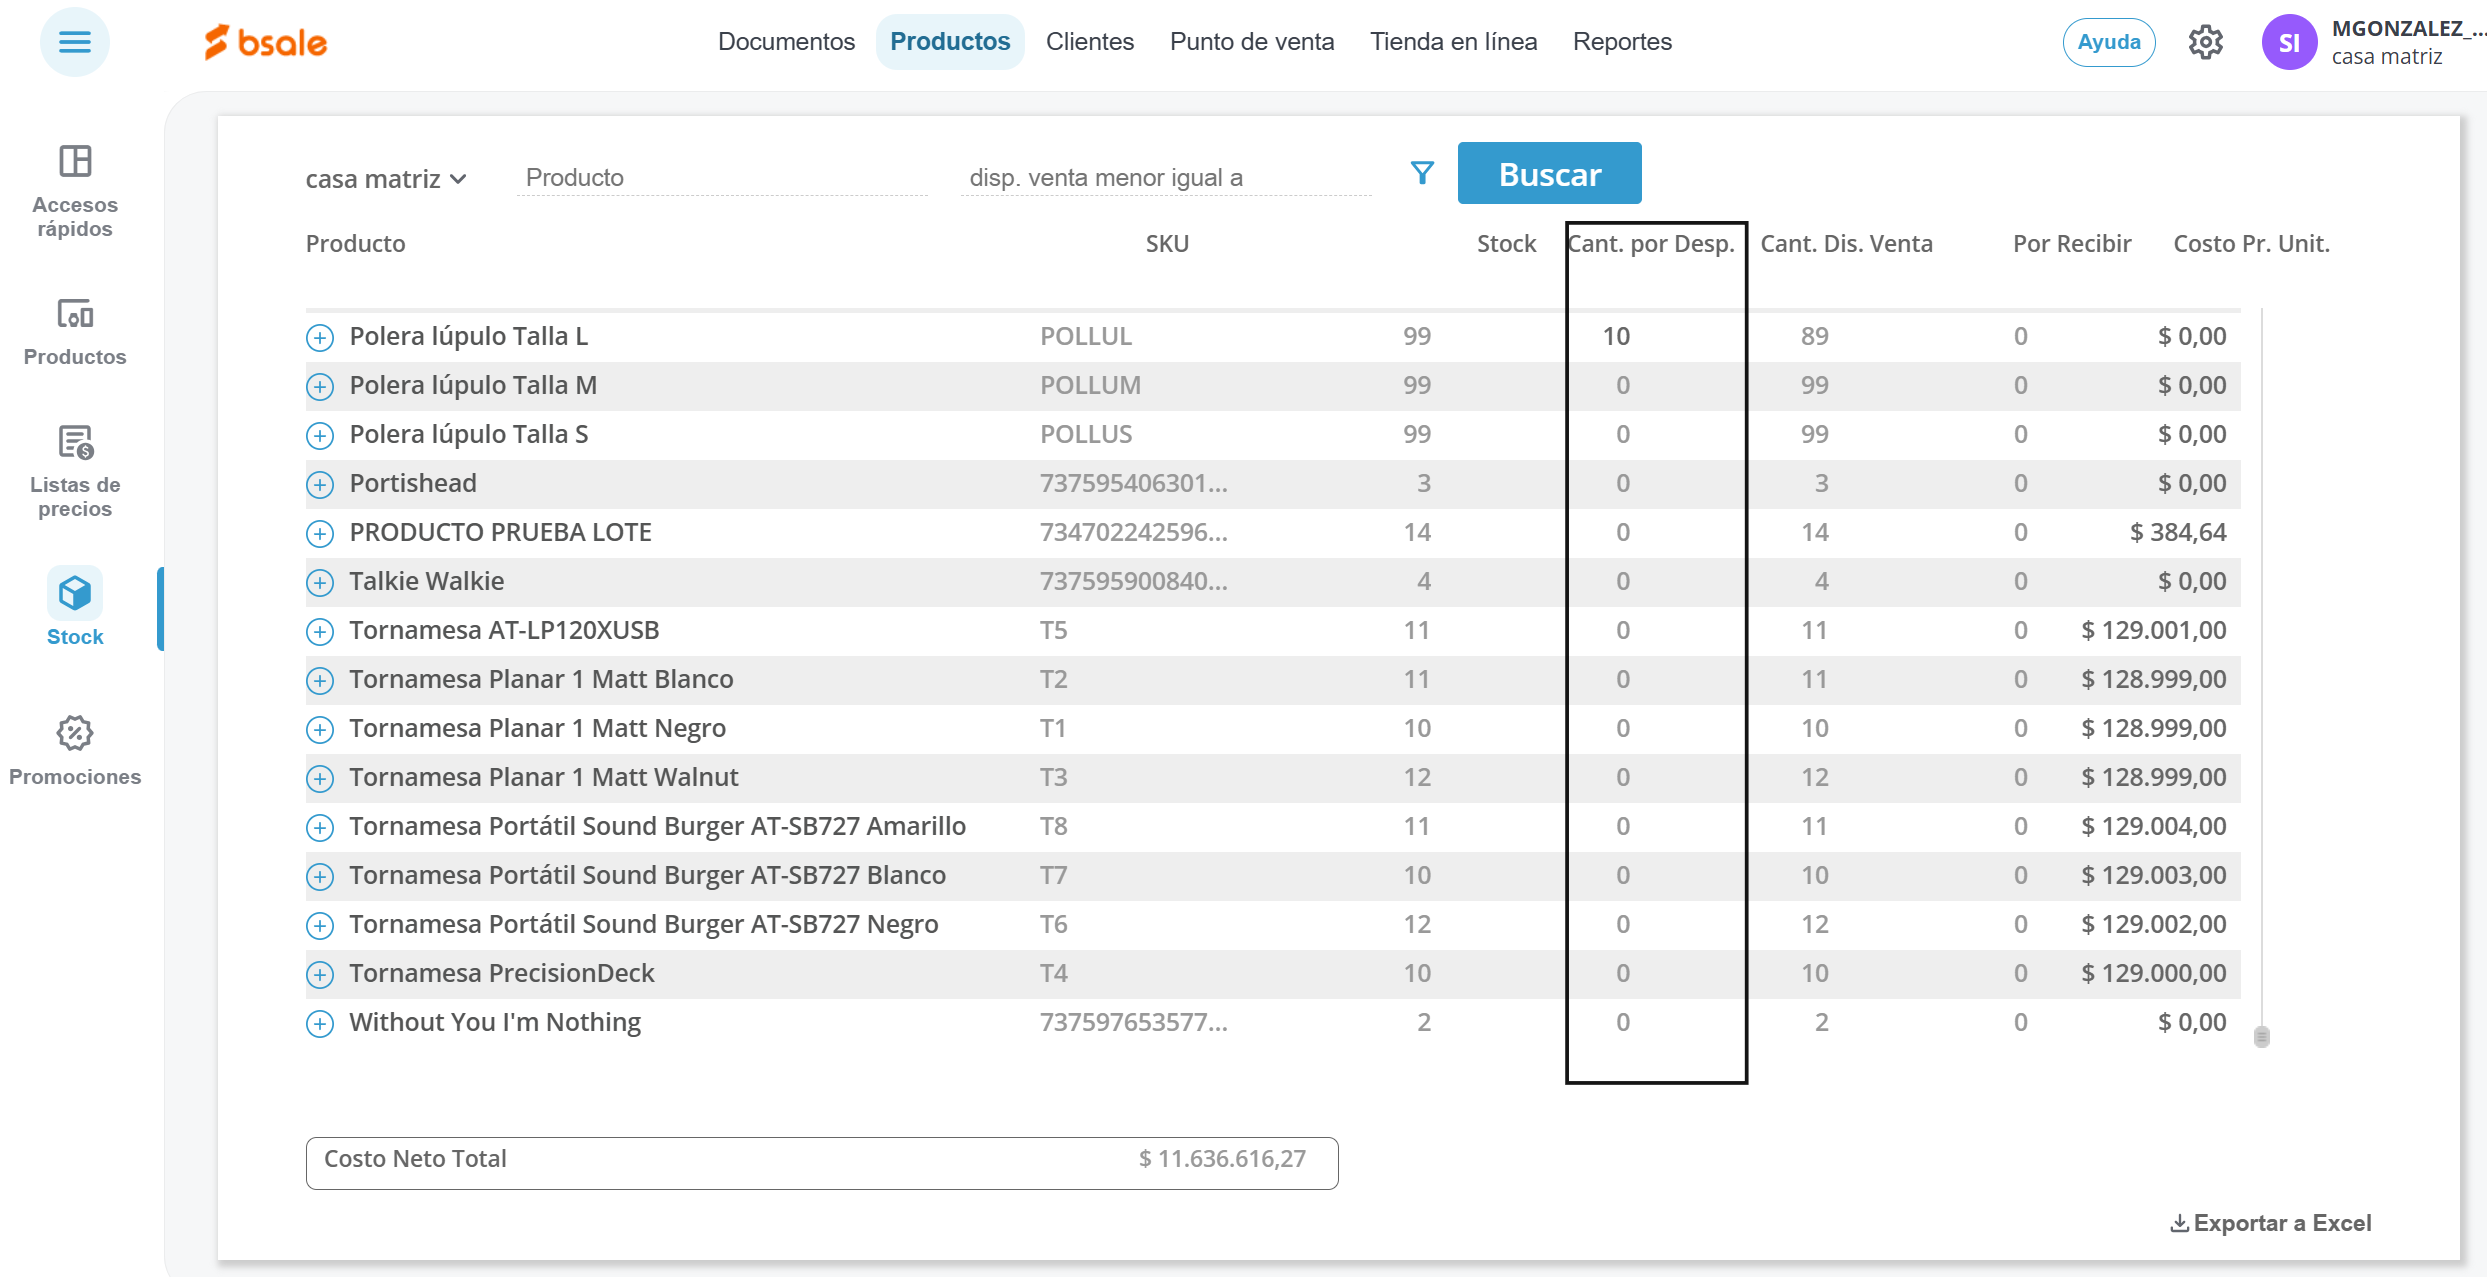Click Exportar a Excel link
2487x1277 pixels.
point(2270,1223)
